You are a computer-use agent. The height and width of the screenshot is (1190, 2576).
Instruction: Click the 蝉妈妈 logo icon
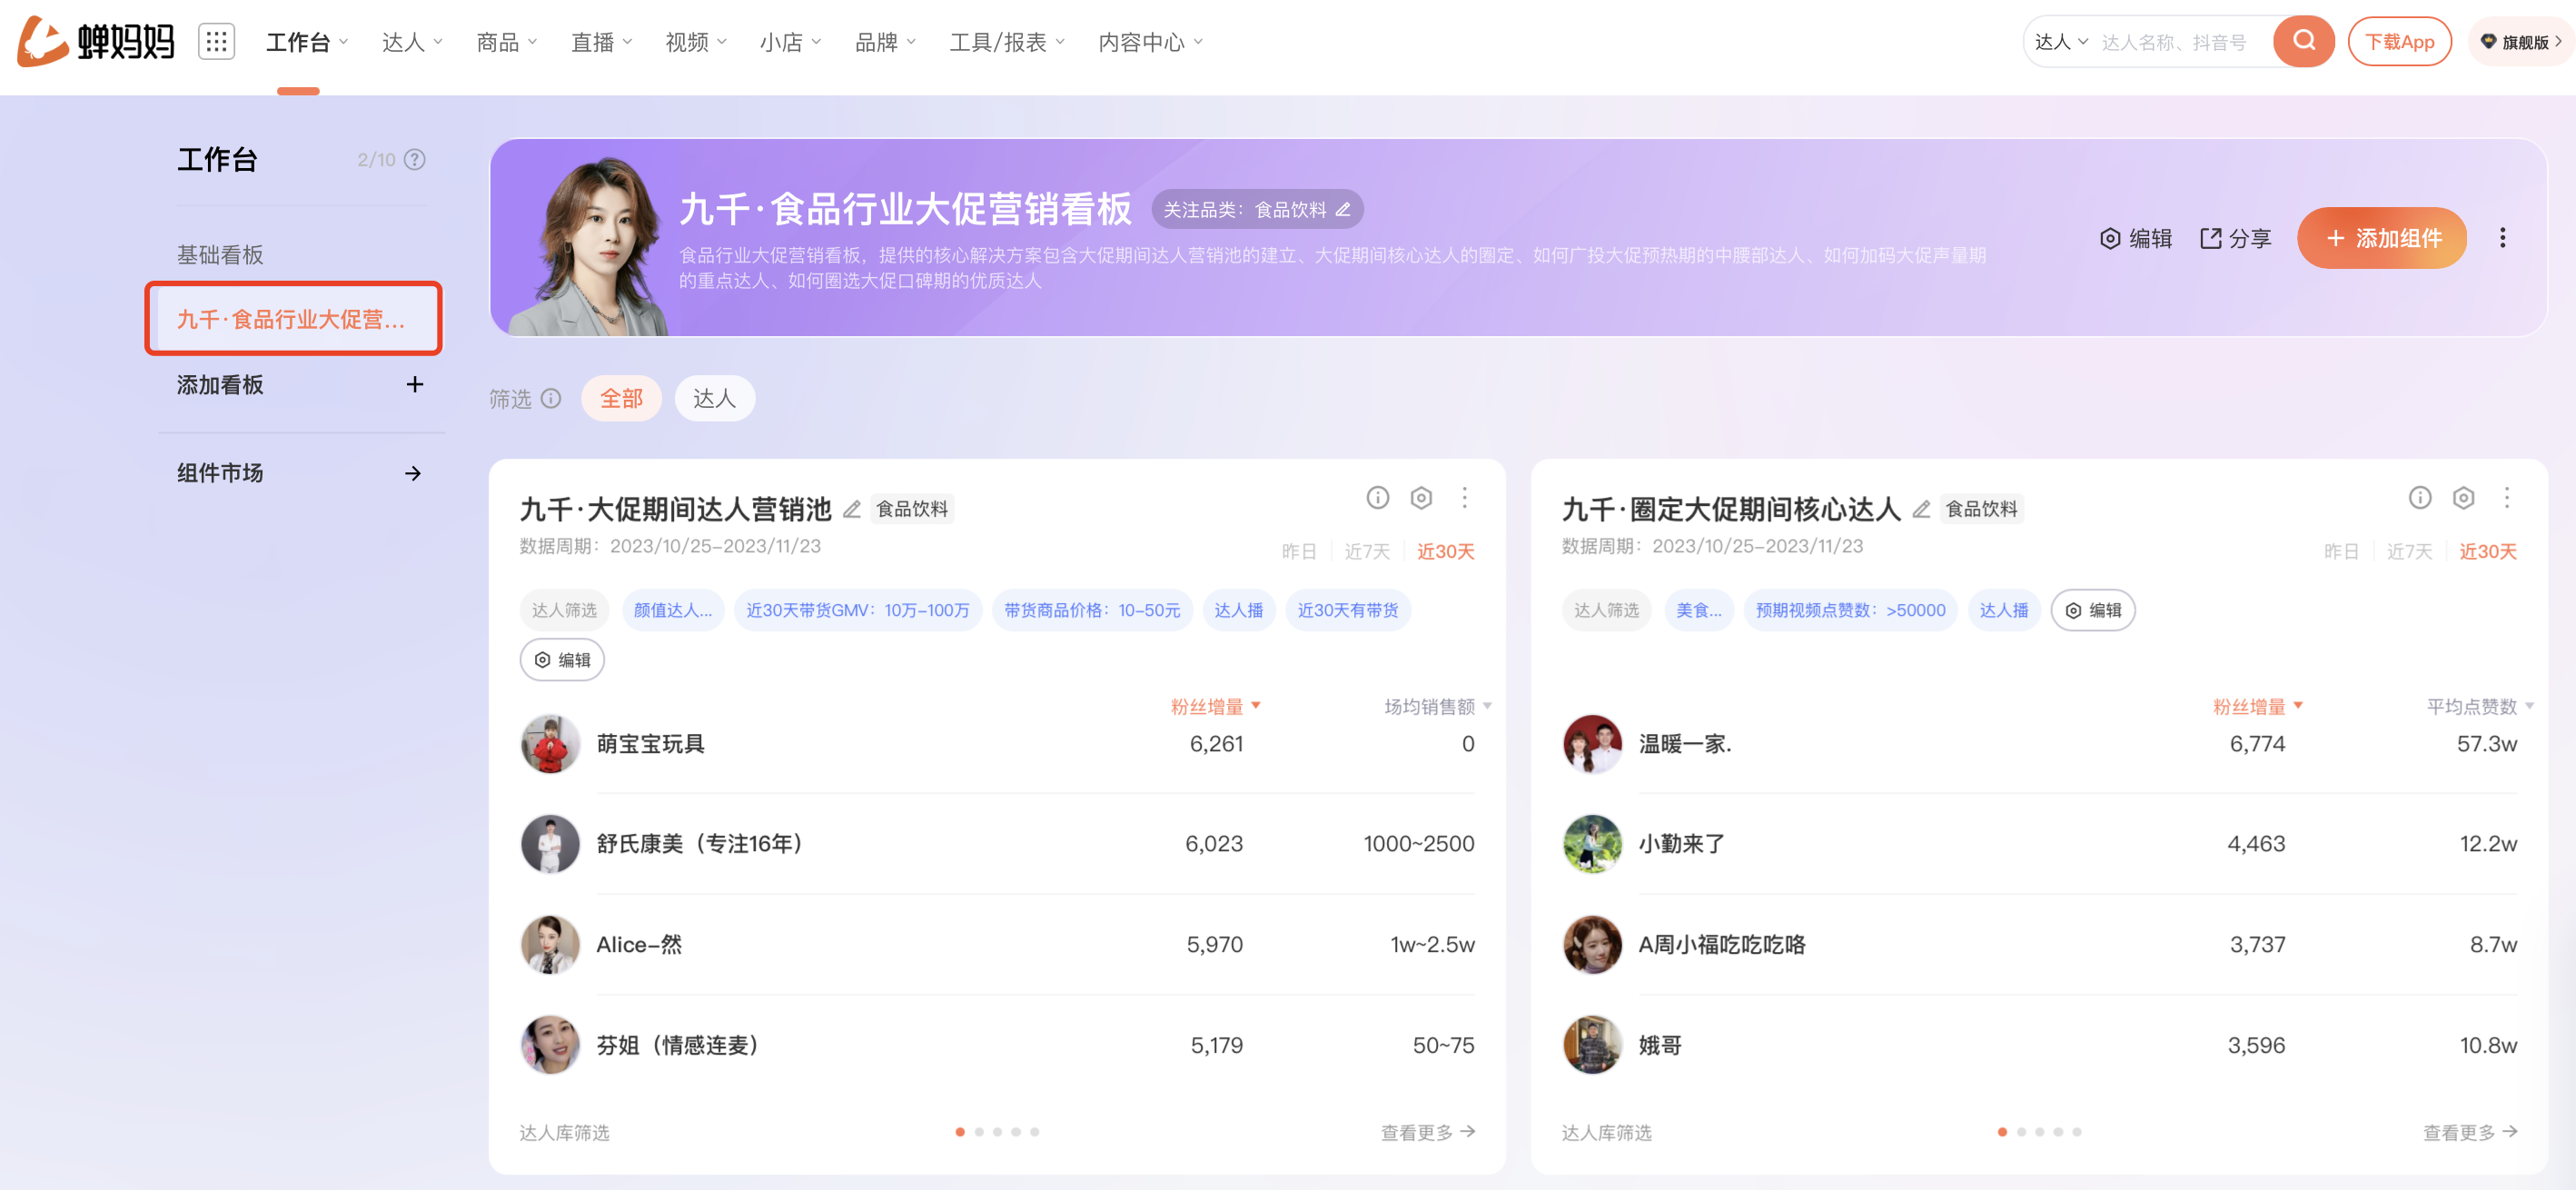coord(43,41)
